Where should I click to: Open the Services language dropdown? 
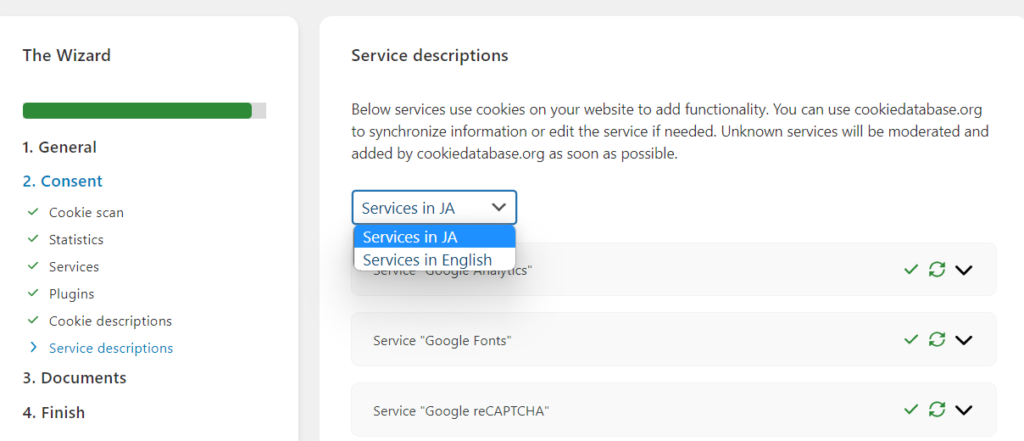[x=434, y=208]
